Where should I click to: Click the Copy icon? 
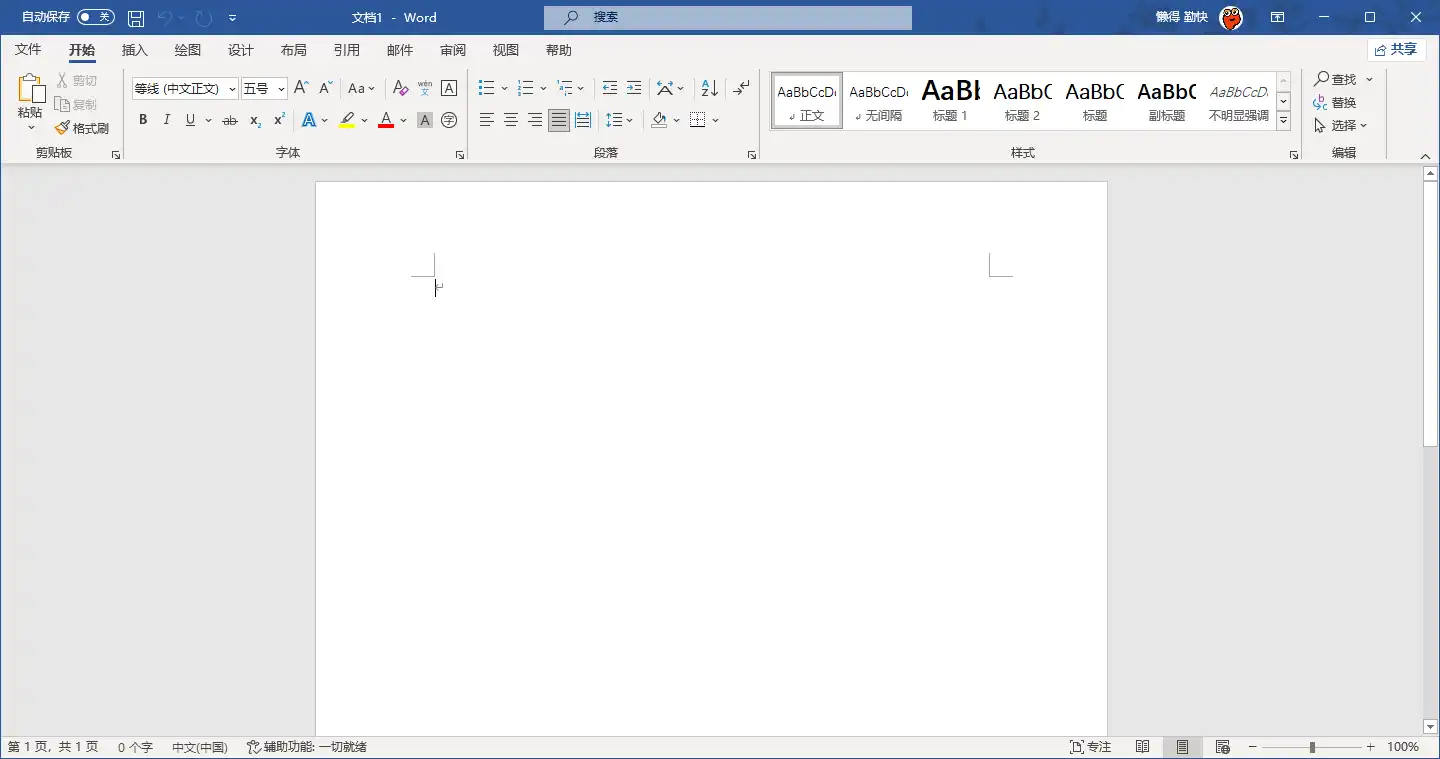[62, 104]
